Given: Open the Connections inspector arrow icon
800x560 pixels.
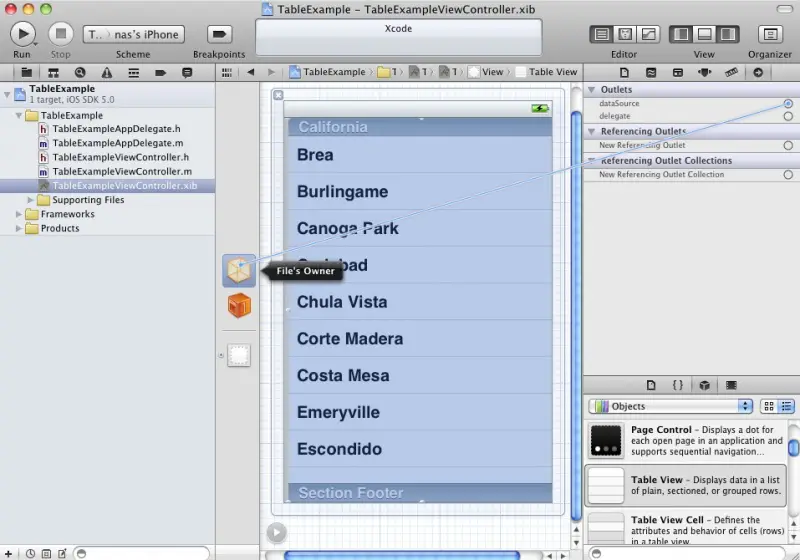Looking at the screenshot, I should pos(758,73).
